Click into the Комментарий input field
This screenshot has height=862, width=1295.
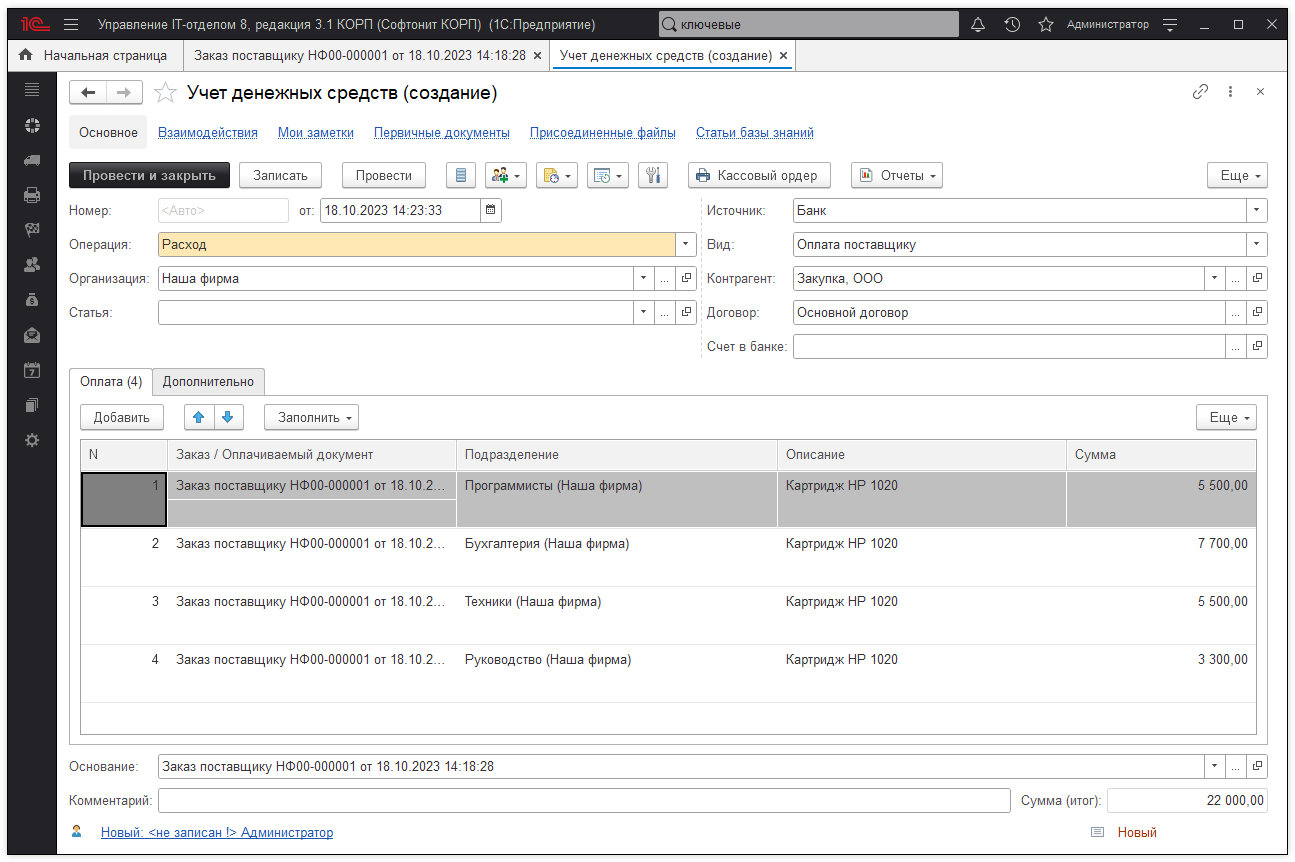pyautogui.click(x=584, y=801)
